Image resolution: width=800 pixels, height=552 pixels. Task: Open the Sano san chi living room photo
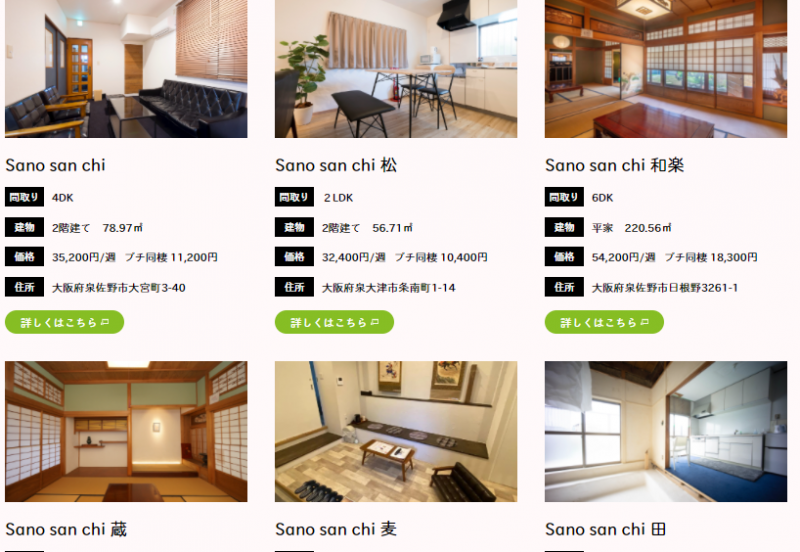126,68
